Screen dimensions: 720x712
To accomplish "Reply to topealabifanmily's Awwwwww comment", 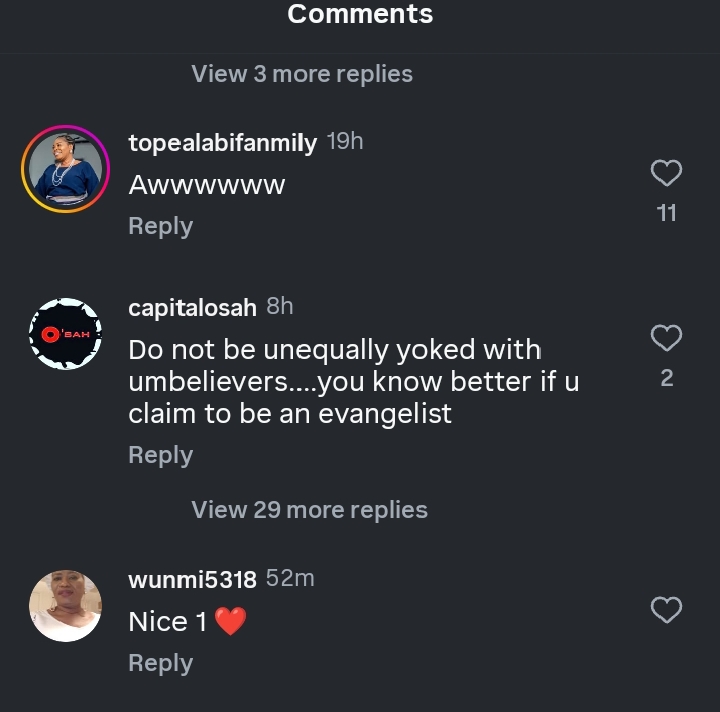I will 160,227.
